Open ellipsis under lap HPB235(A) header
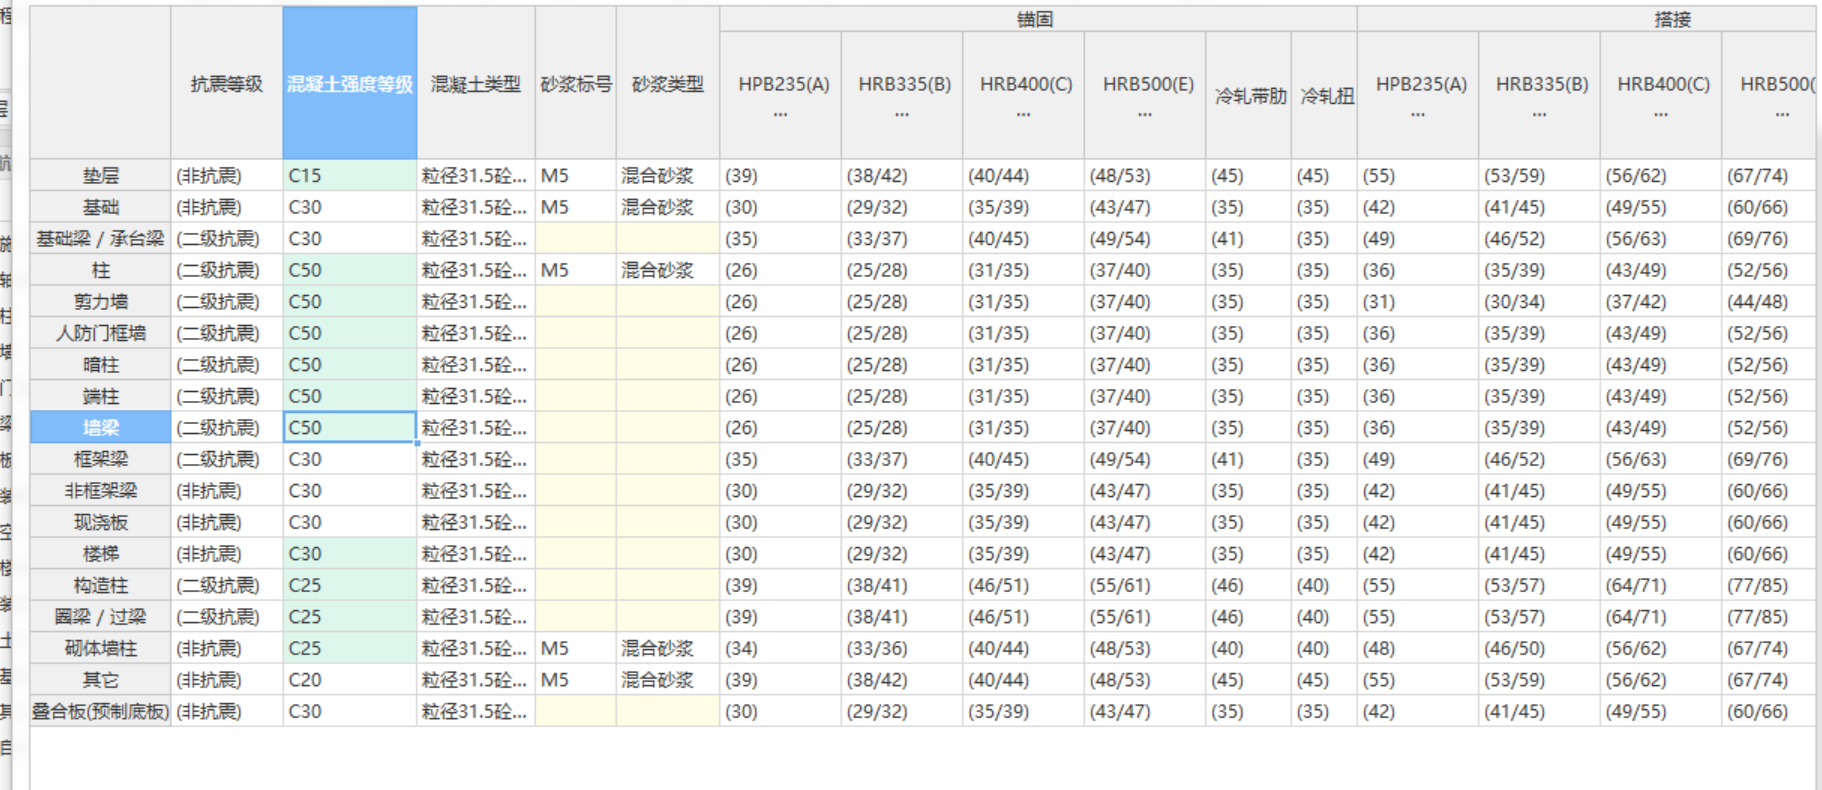The image size is (1822, 790). pos(1418,114)
